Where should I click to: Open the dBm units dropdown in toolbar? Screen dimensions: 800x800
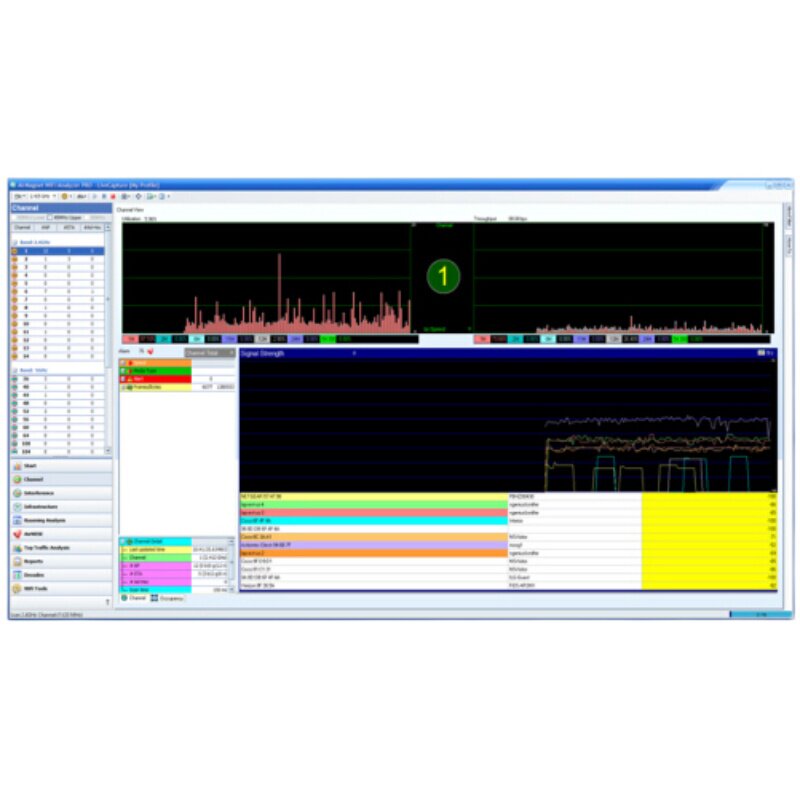[82, 196]
